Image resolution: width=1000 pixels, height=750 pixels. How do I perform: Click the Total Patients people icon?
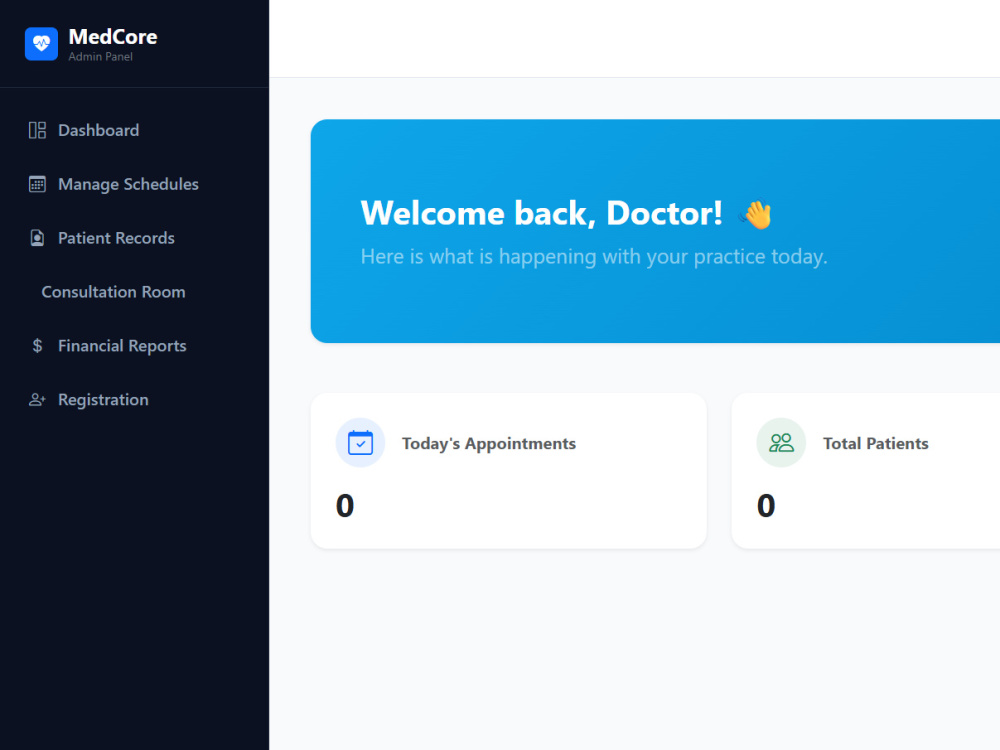coord(781,443)
